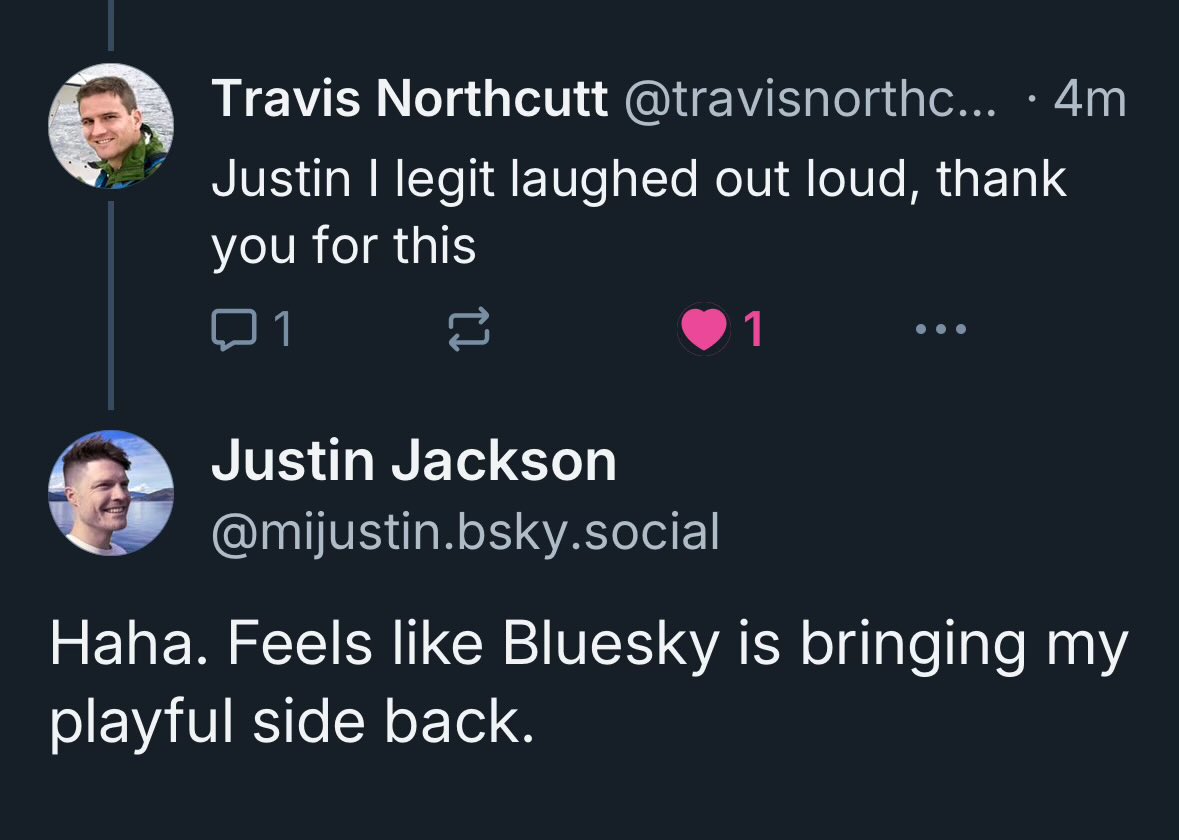Click the "you for this" text line
The image size is (1179, 840).
click(343, 244)
